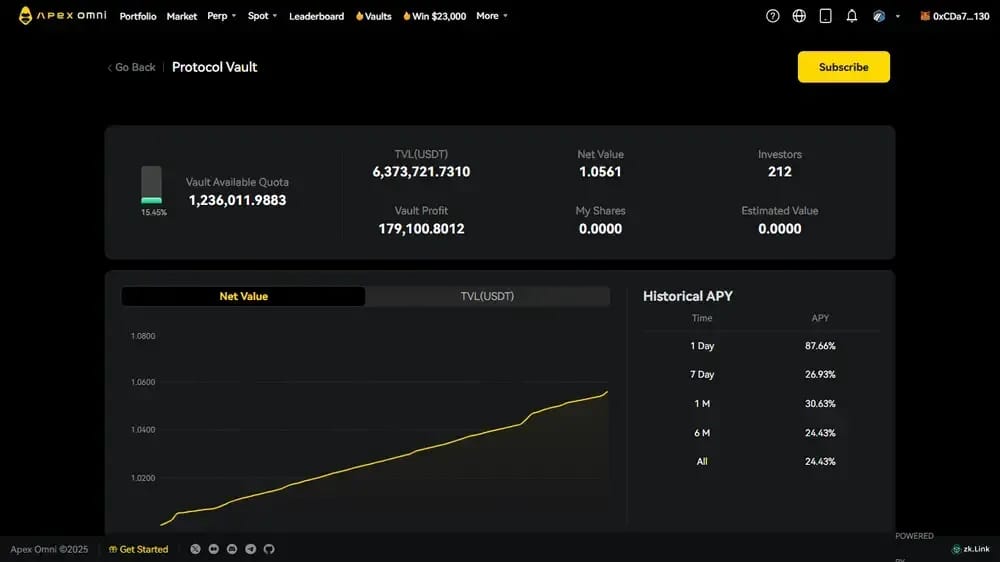Image resolution: width=1000 pixels, height=562 pixels.
Task: Expand the More dropdown menu
Action: point(492,16)
